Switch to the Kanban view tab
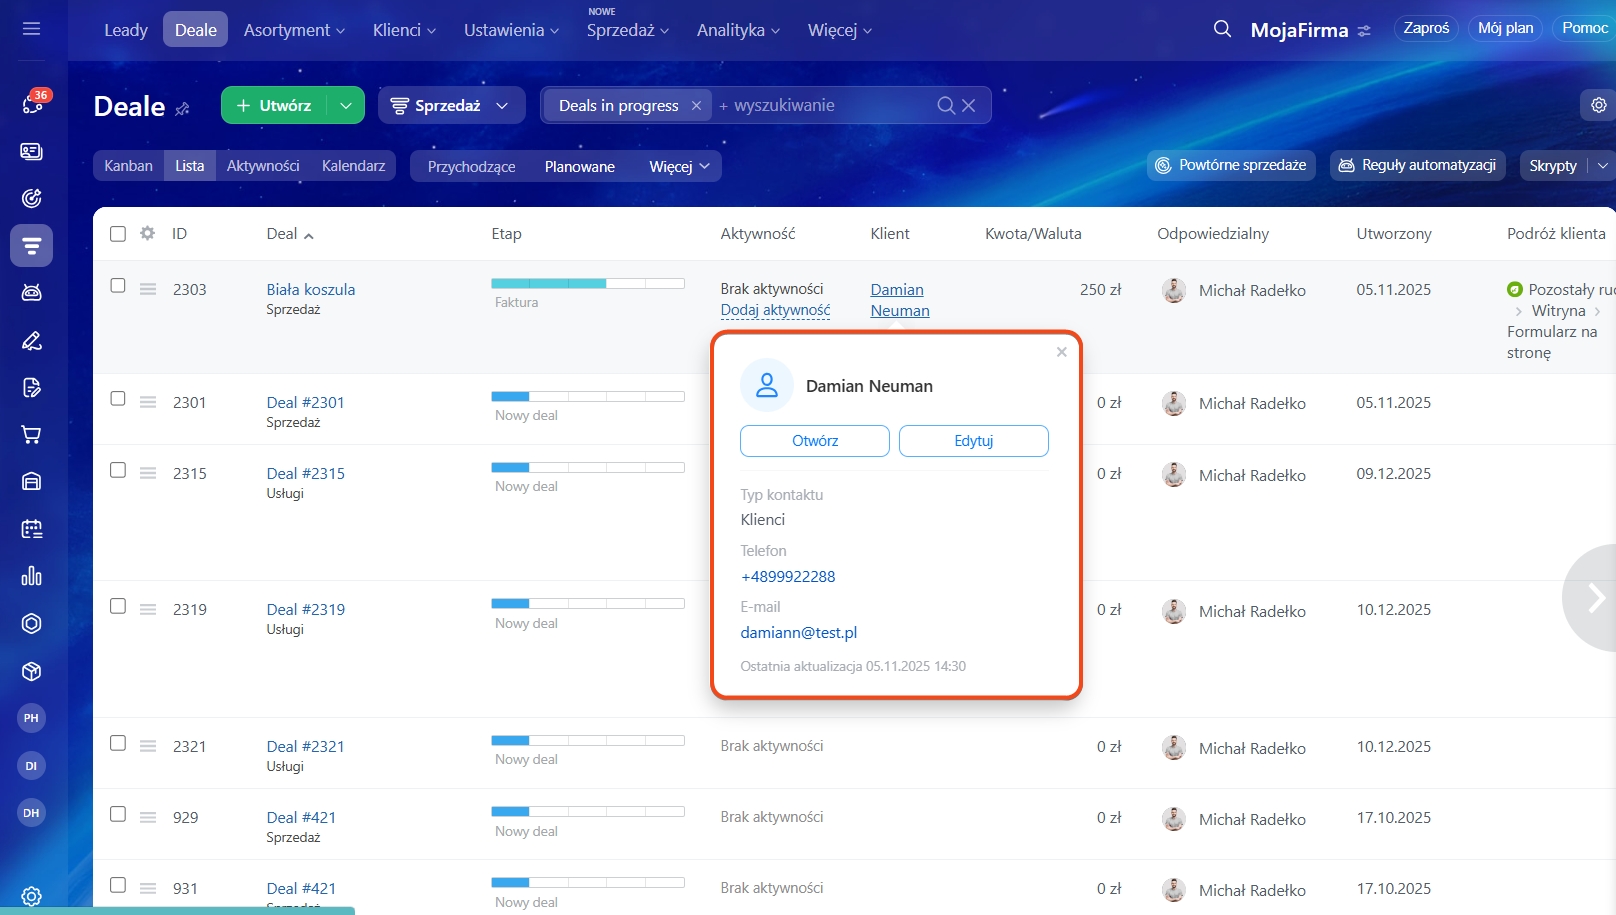Viewport: 1616px width, 915px height. [x=129, y=166]
